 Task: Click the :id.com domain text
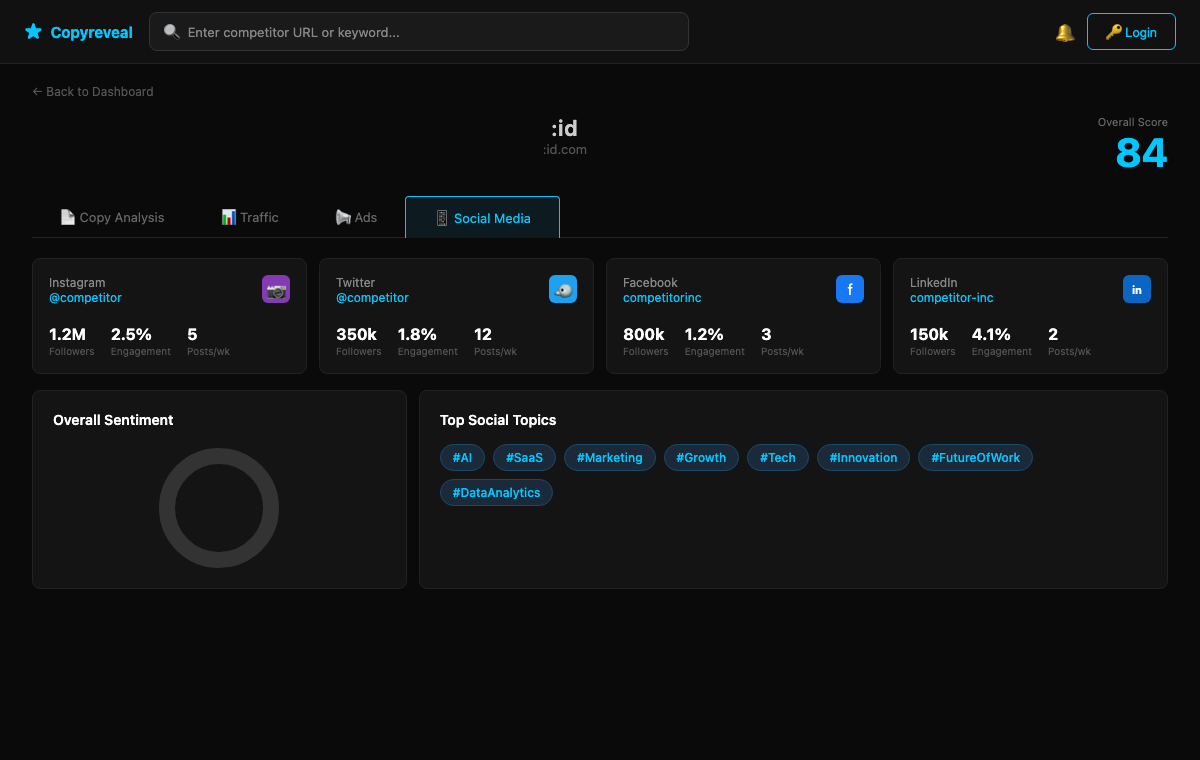coord(565,150)
